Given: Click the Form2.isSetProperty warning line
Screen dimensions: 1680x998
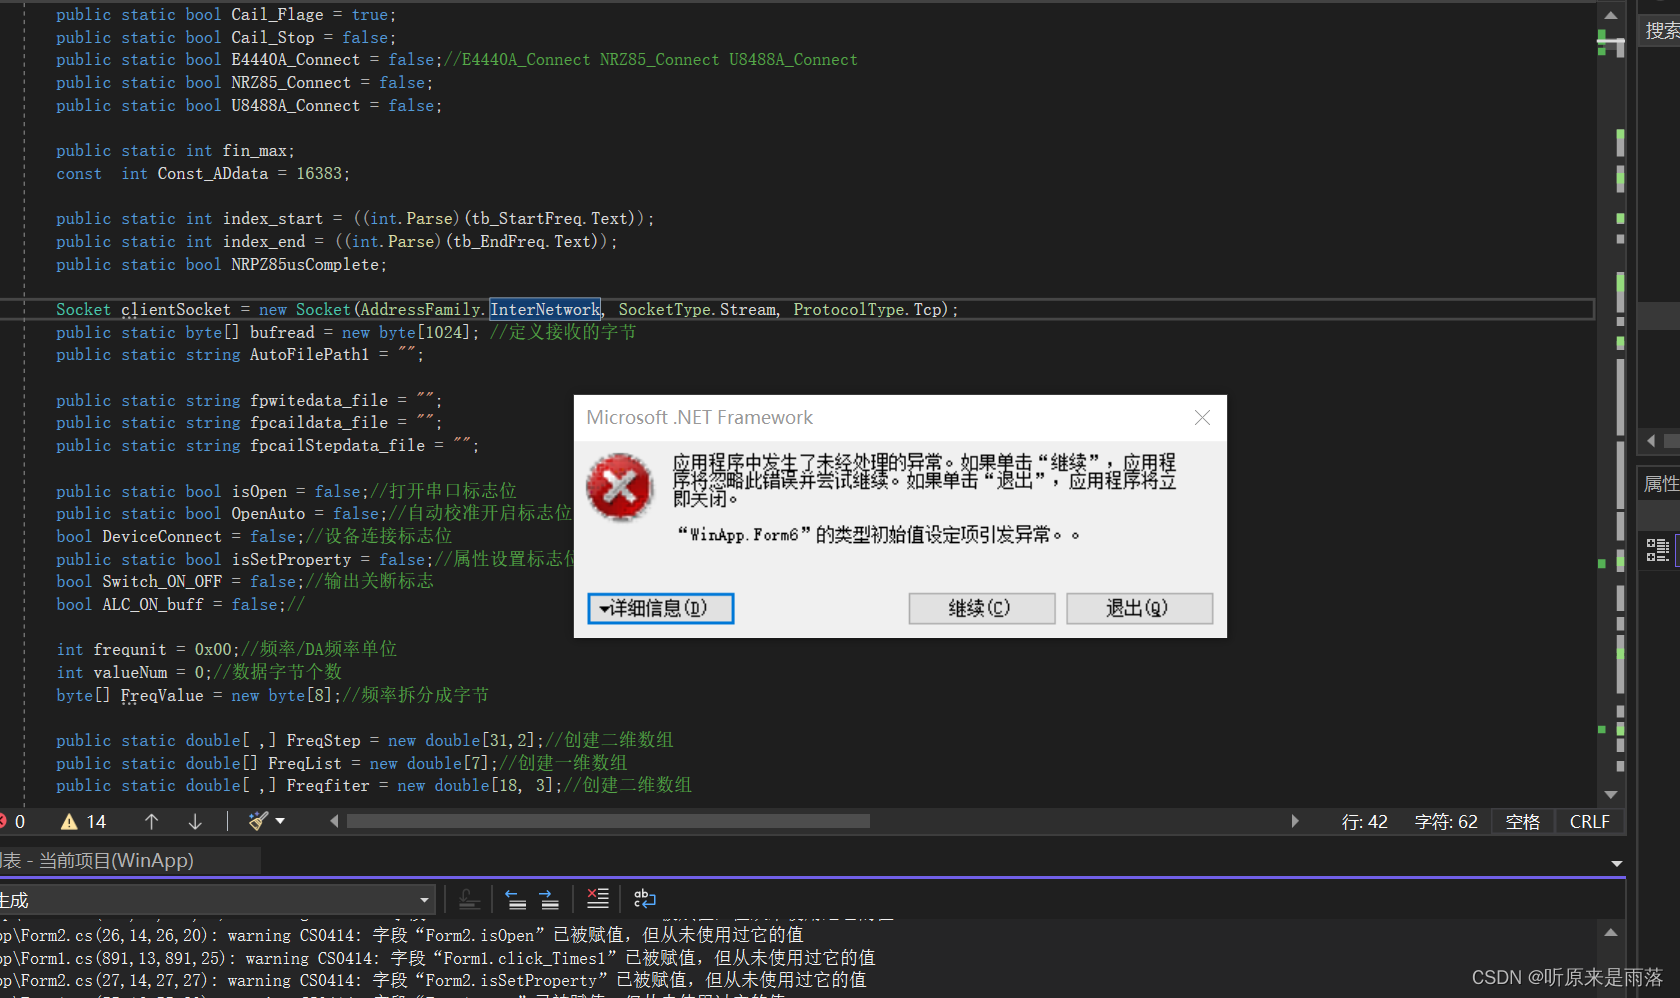Looking at the screenshot, I should (x=433, y=980).
